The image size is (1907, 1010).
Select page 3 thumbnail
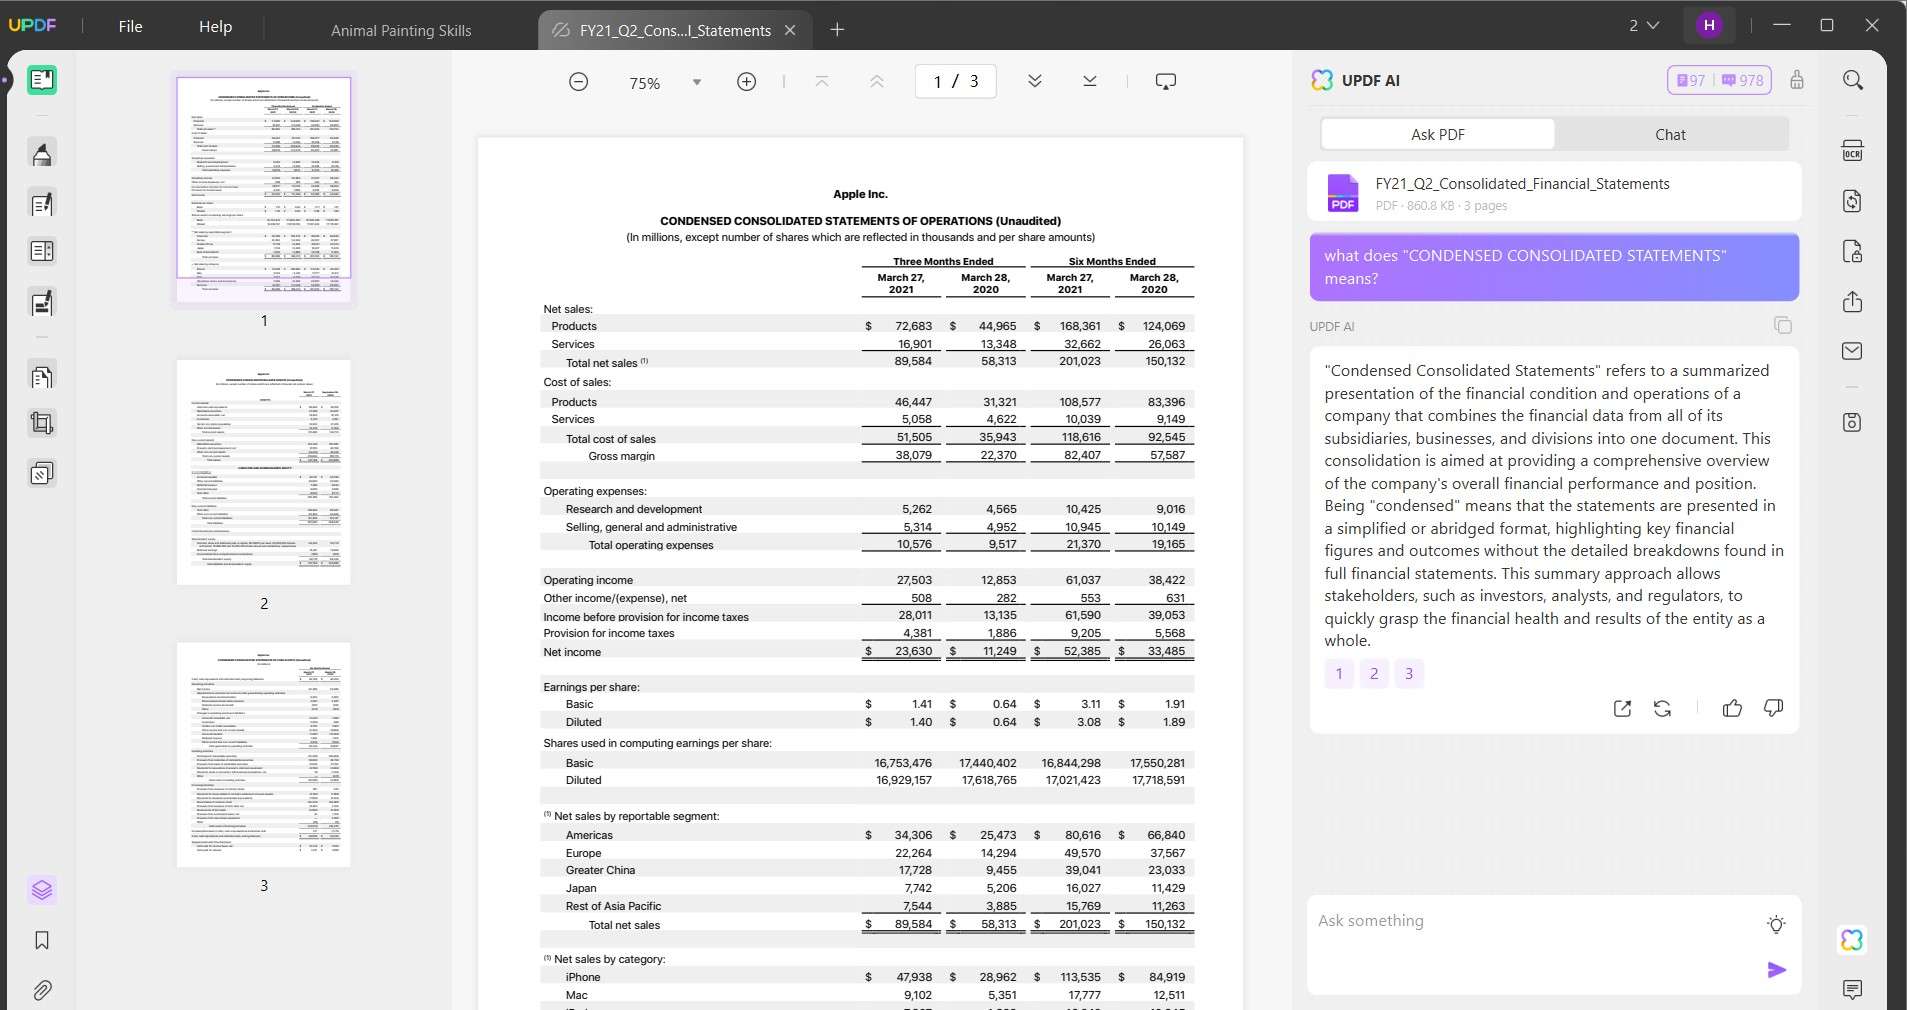pos(264,754)
